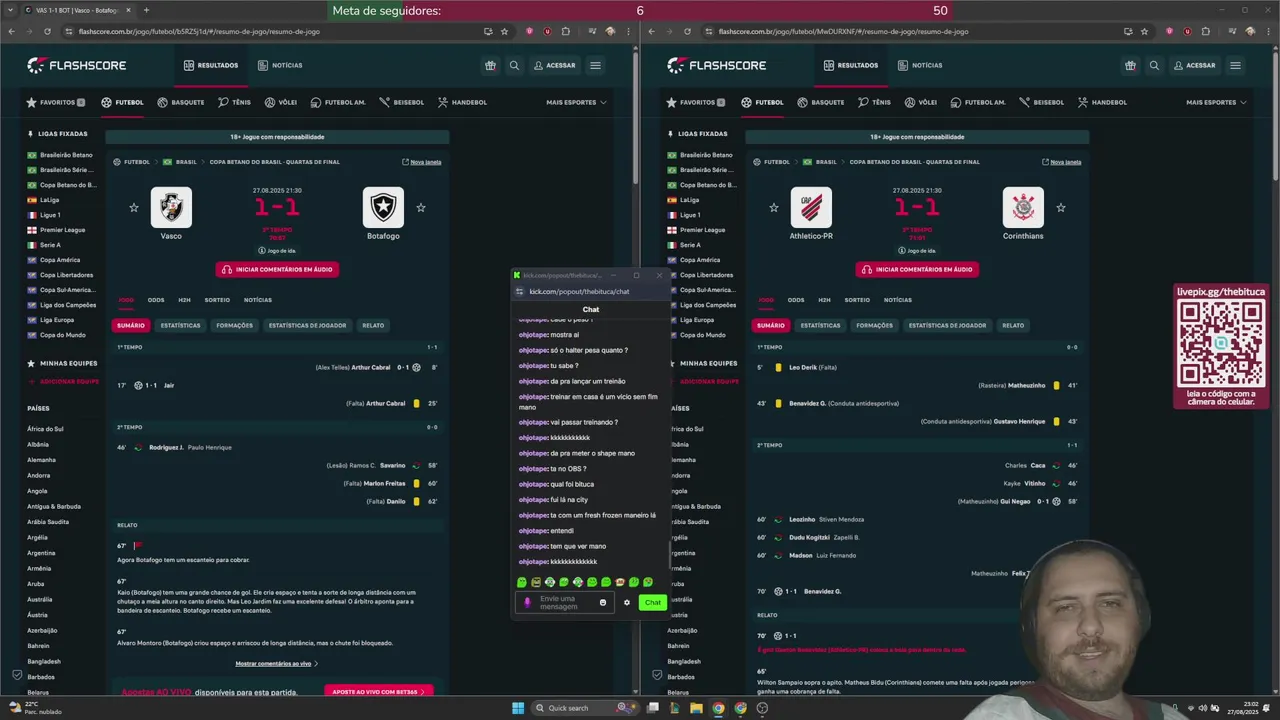Switch to Estatísticas tab in left window
1280x720 pixels.
click(181, 325)
